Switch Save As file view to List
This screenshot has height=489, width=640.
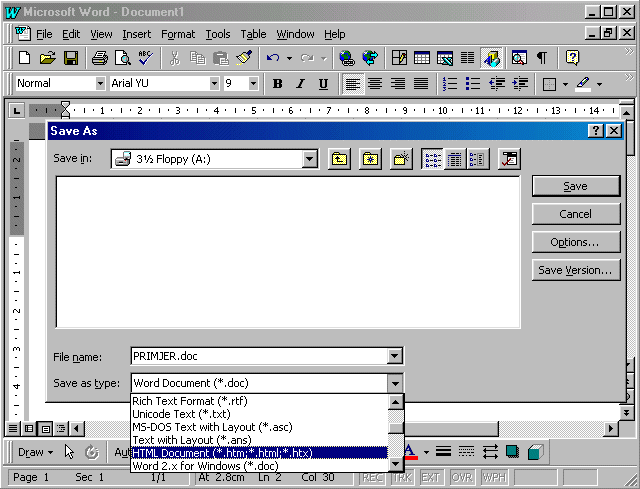432,159
